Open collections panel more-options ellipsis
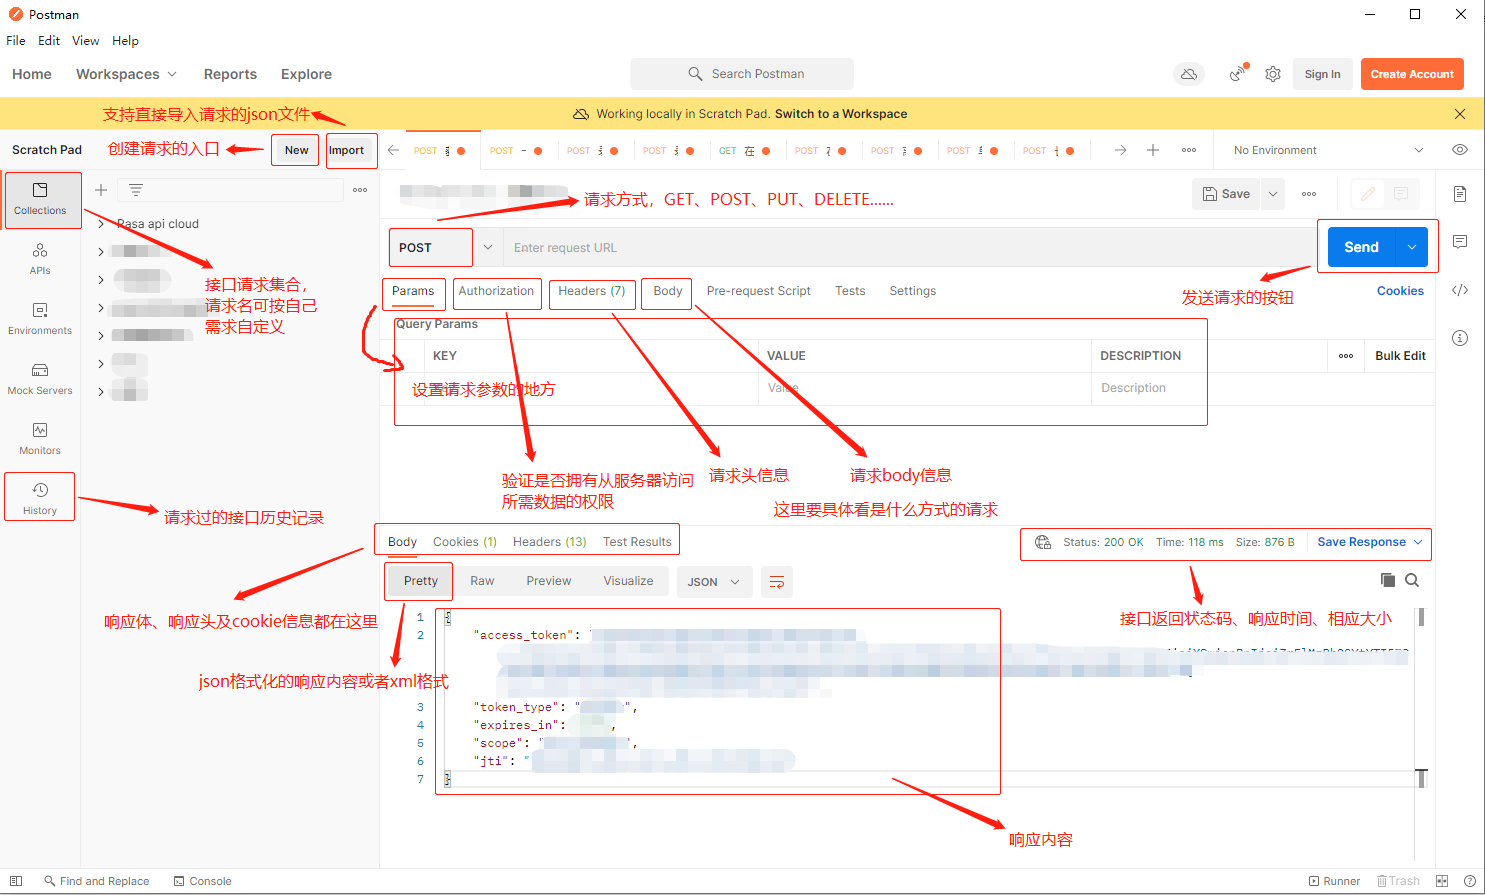The image size is (1485, 895). [360, 190]
